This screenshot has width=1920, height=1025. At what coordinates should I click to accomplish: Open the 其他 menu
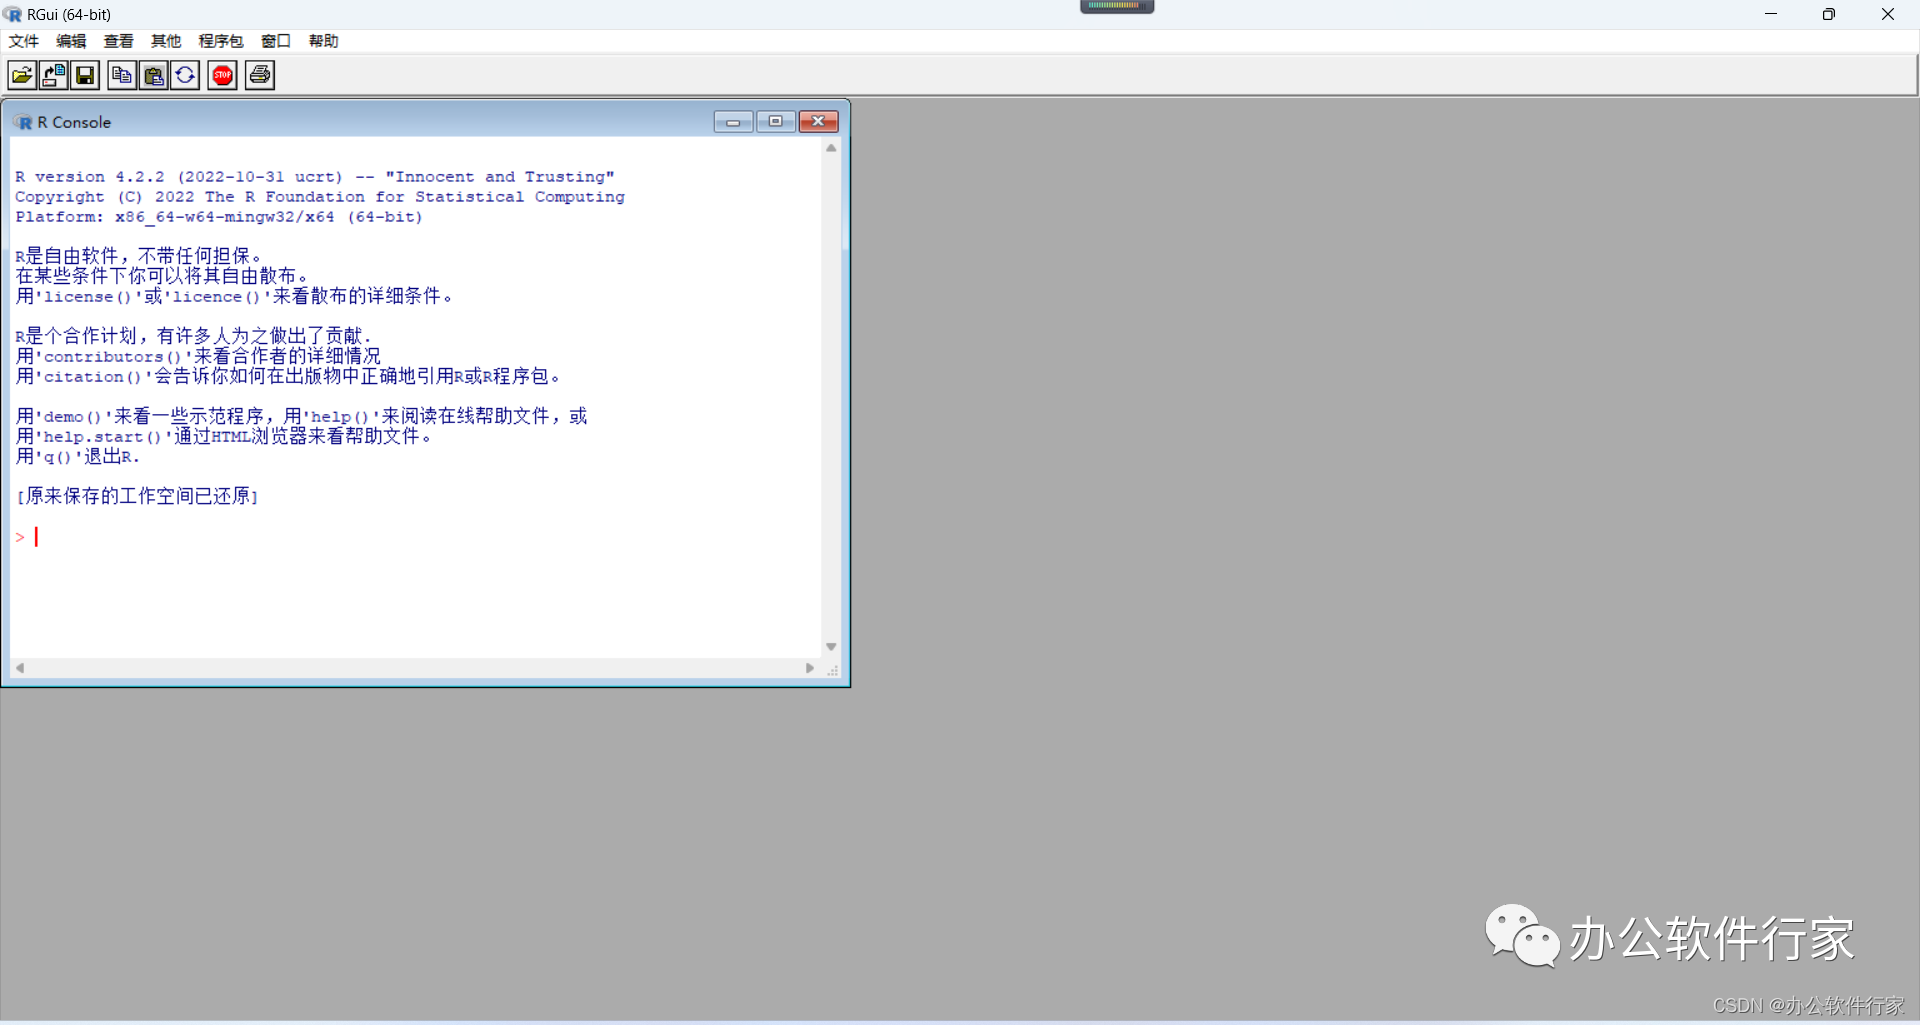(166, 41)
